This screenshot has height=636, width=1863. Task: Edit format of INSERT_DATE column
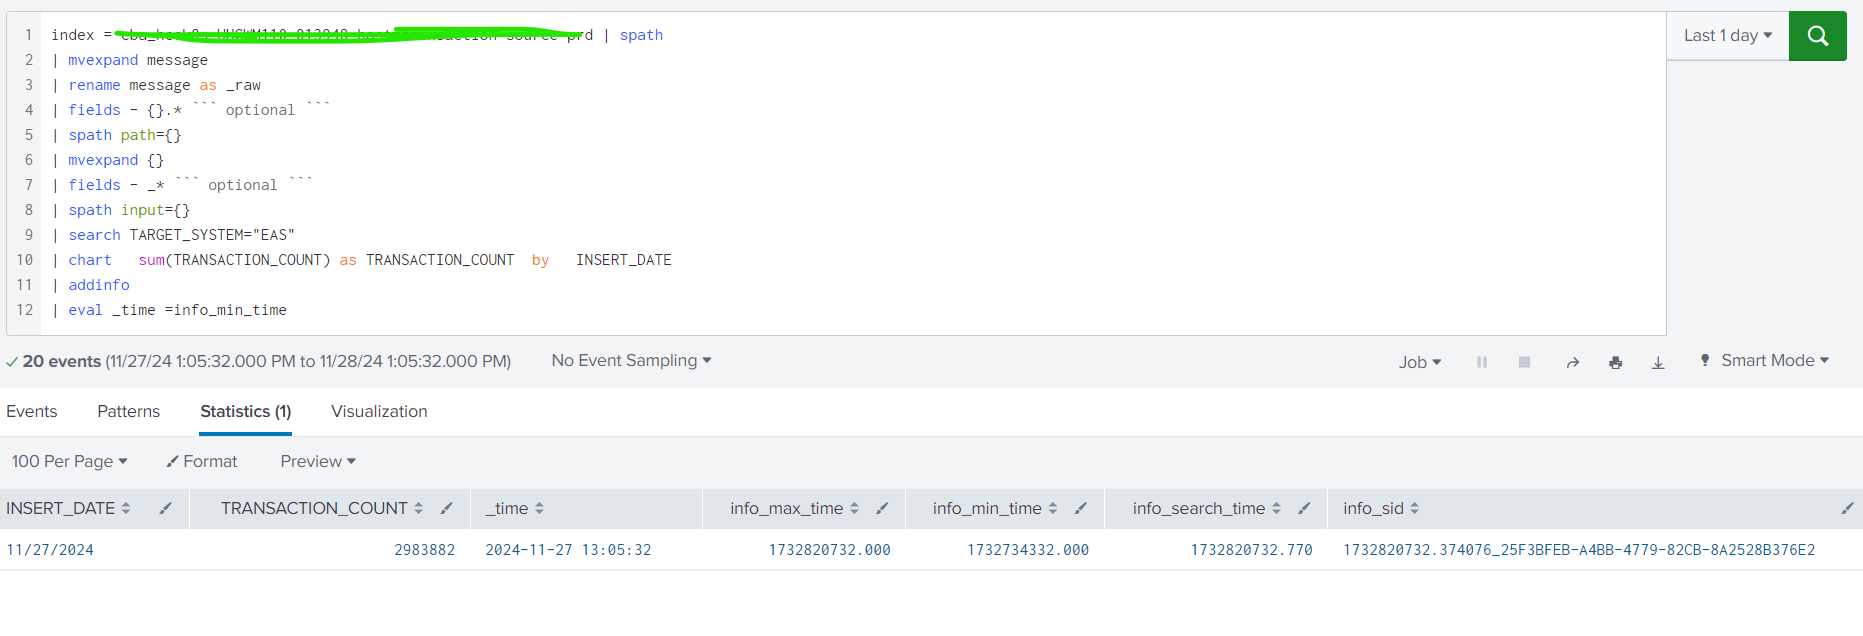point(165,508)
